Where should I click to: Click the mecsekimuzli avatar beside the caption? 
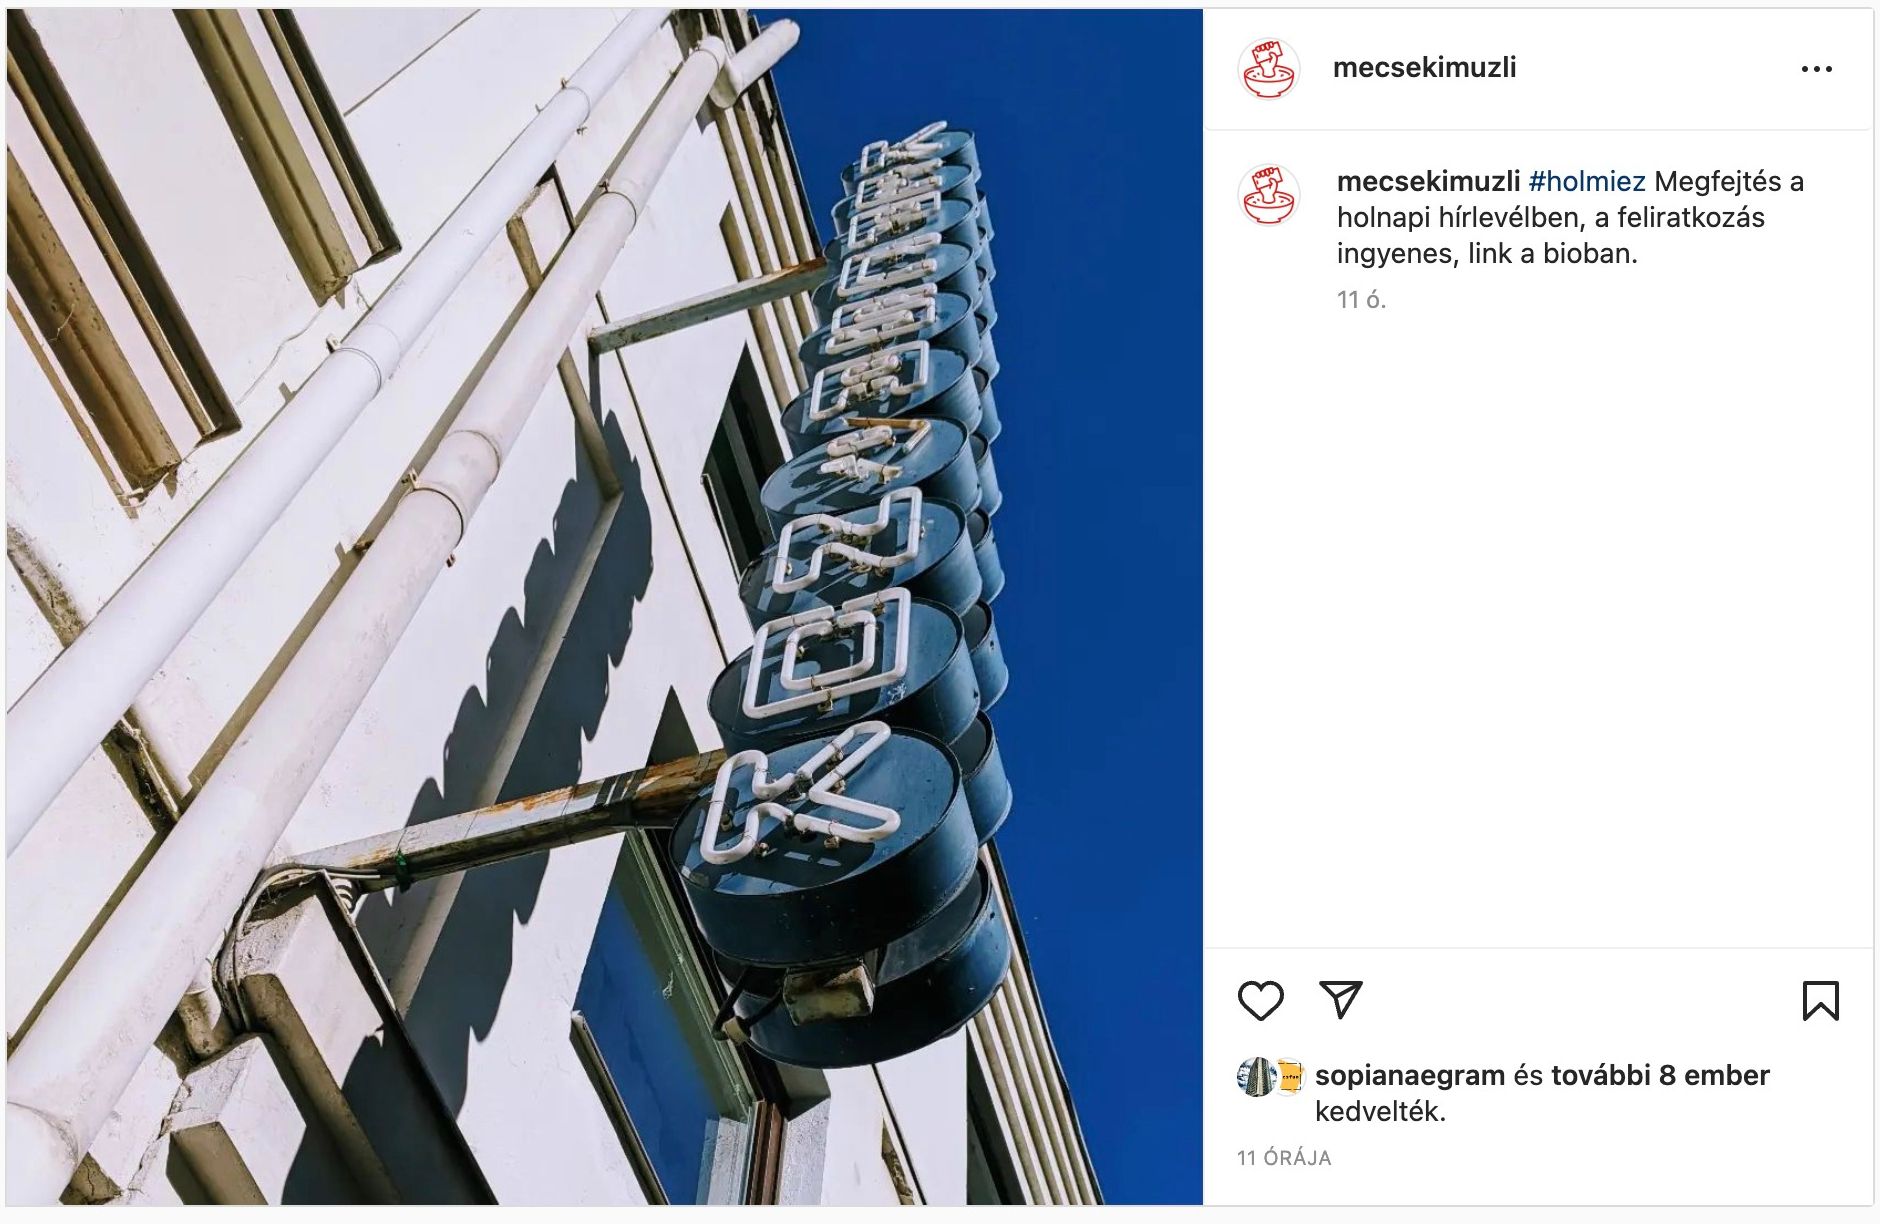click(x=1268, y=195)
